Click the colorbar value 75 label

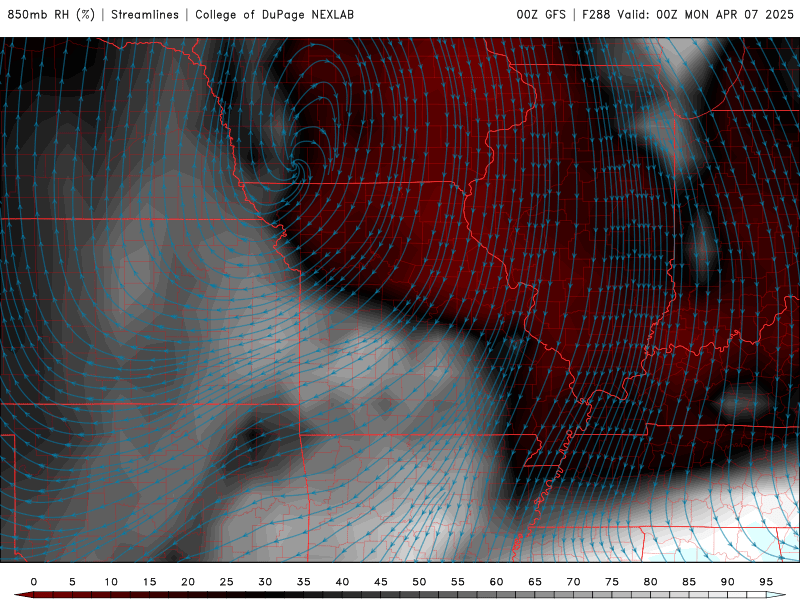pyautogui.click(x=612, y=582)
